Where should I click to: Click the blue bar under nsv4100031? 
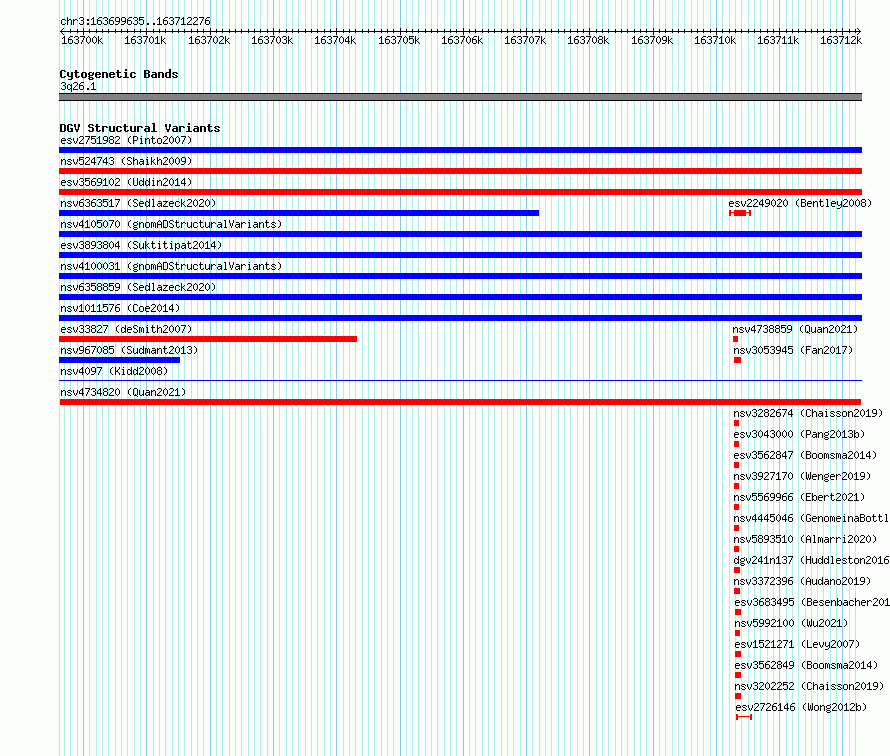point(460,276)
